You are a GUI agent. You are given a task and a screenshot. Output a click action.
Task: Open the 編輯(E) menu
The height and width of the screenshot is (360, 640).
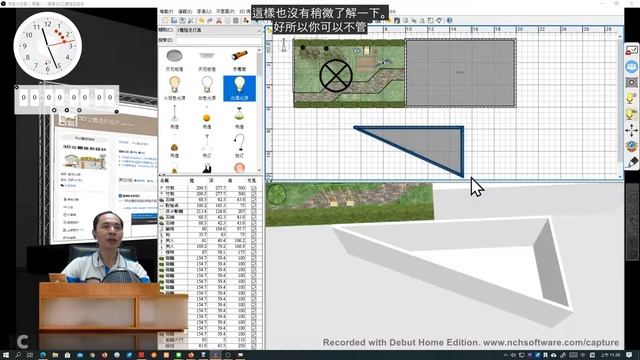(185, 11)
